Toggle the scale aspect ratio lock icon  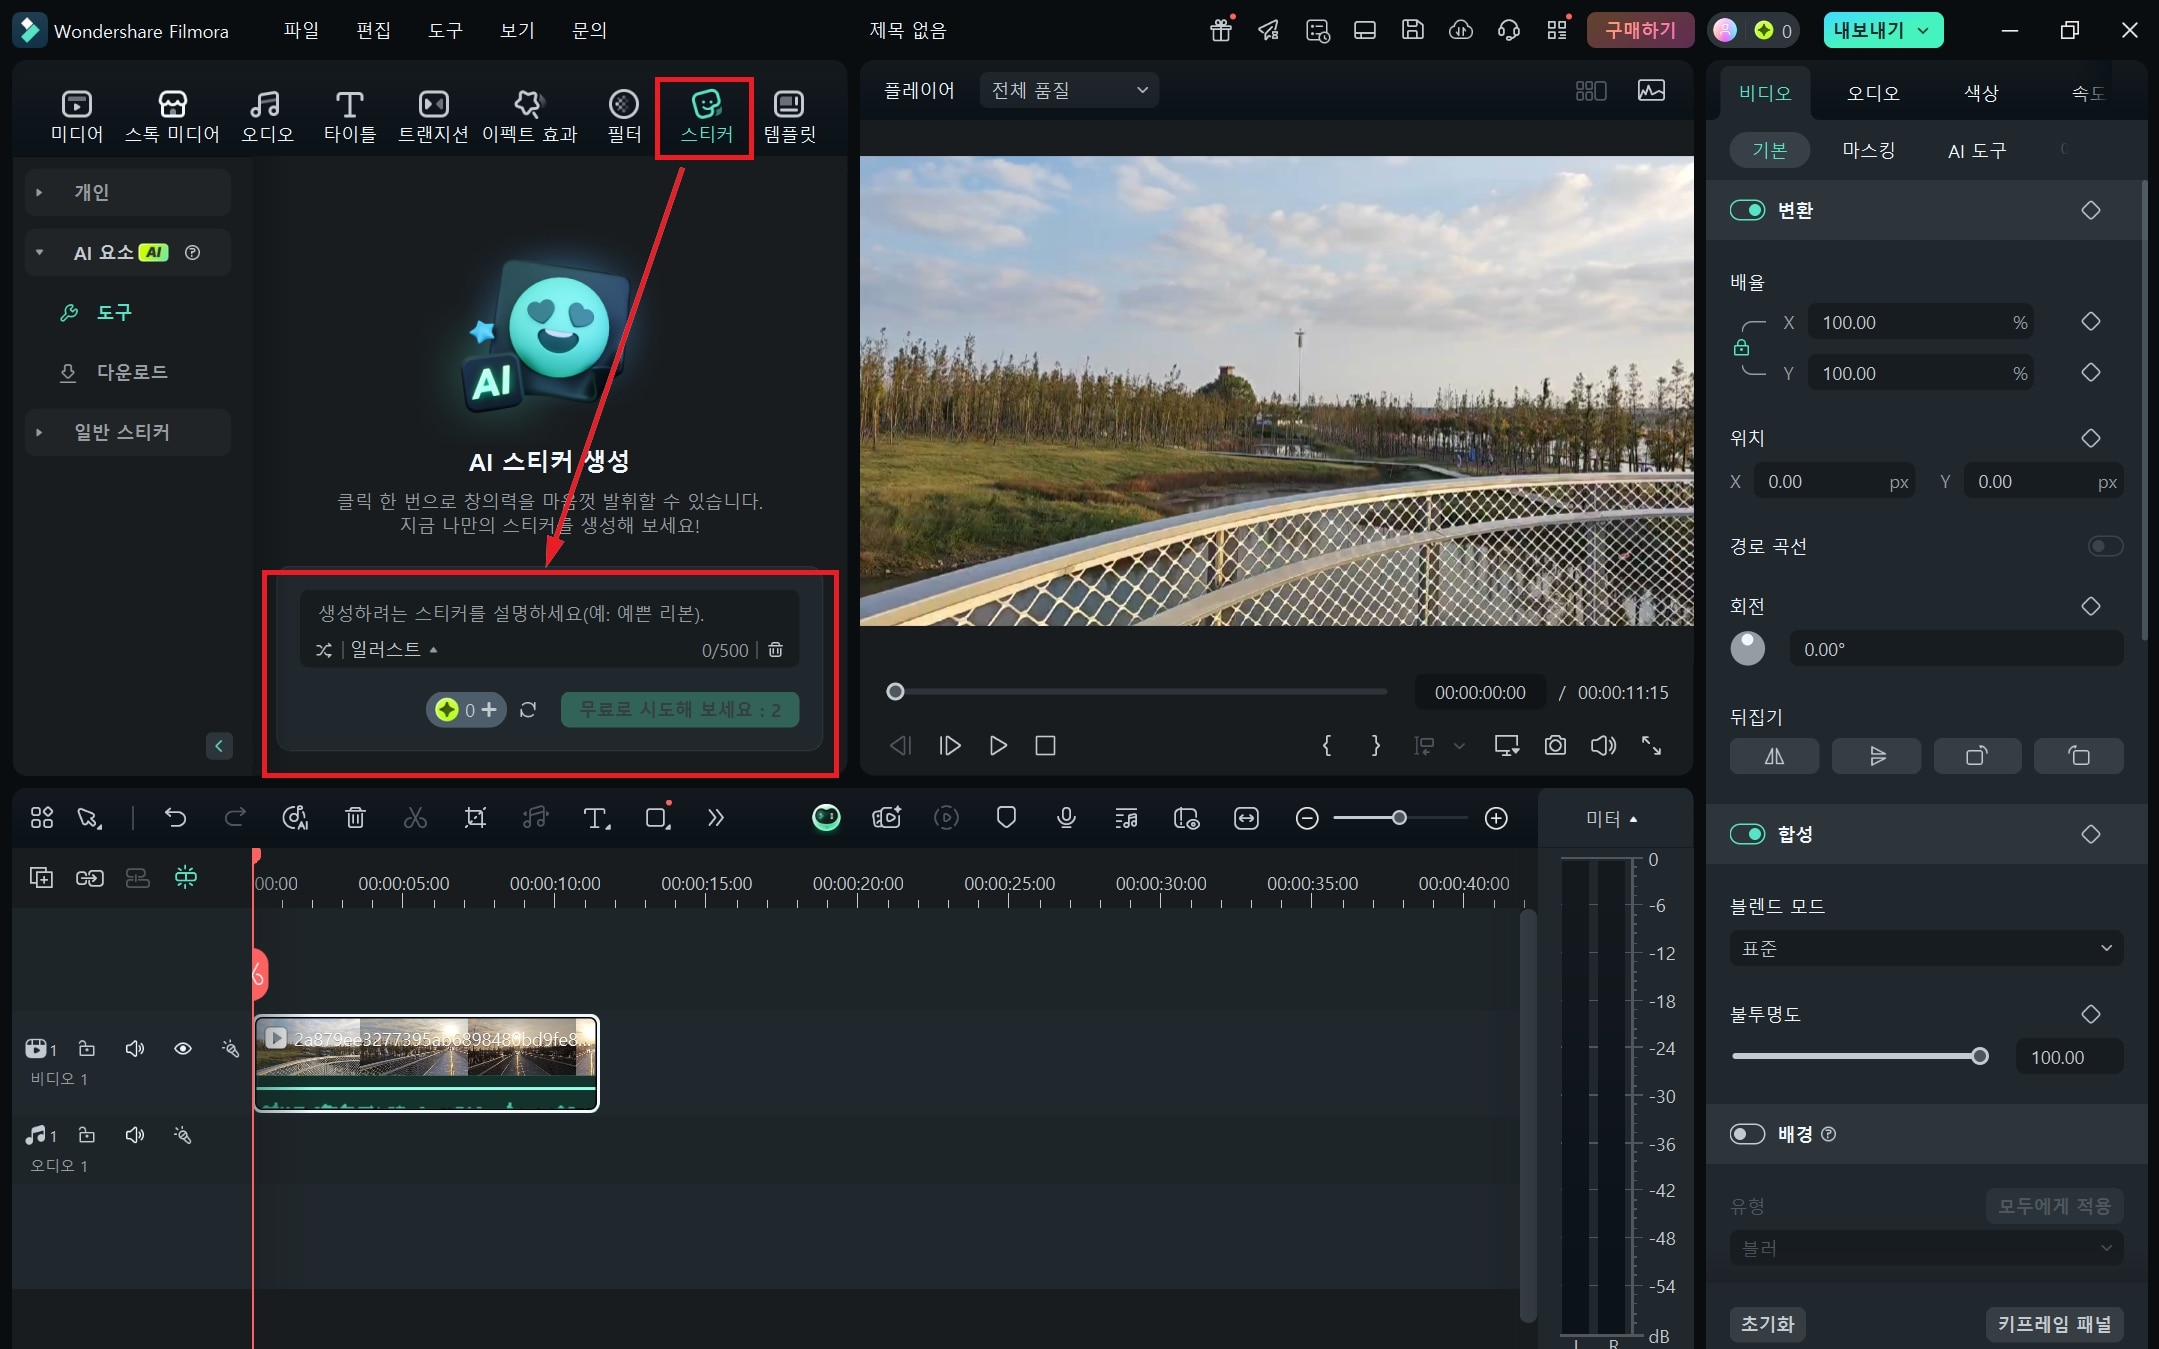click(x=1741, y=347)
